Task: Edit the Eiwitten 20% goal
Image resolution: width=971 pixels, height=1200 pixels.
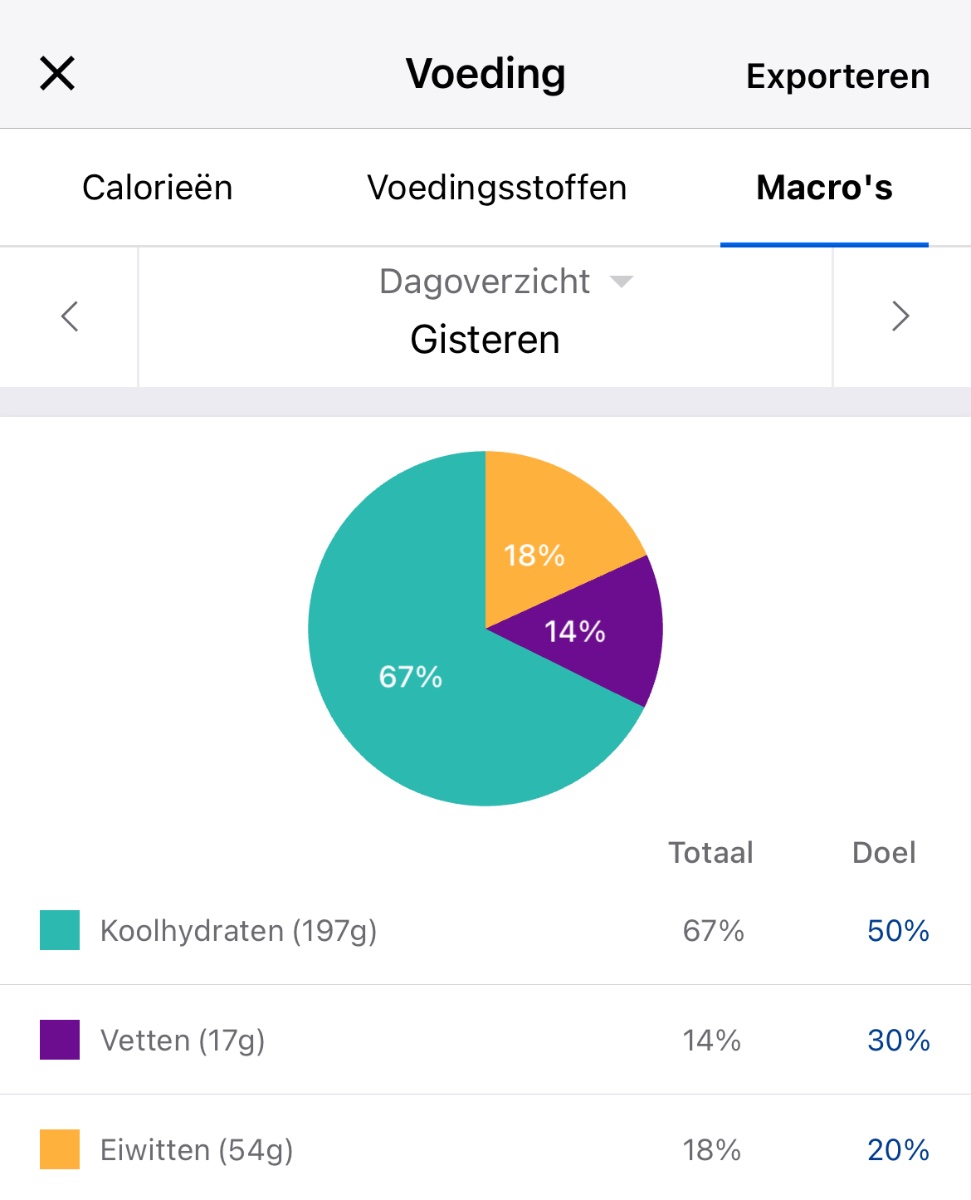Action: tap(898, 1150)
